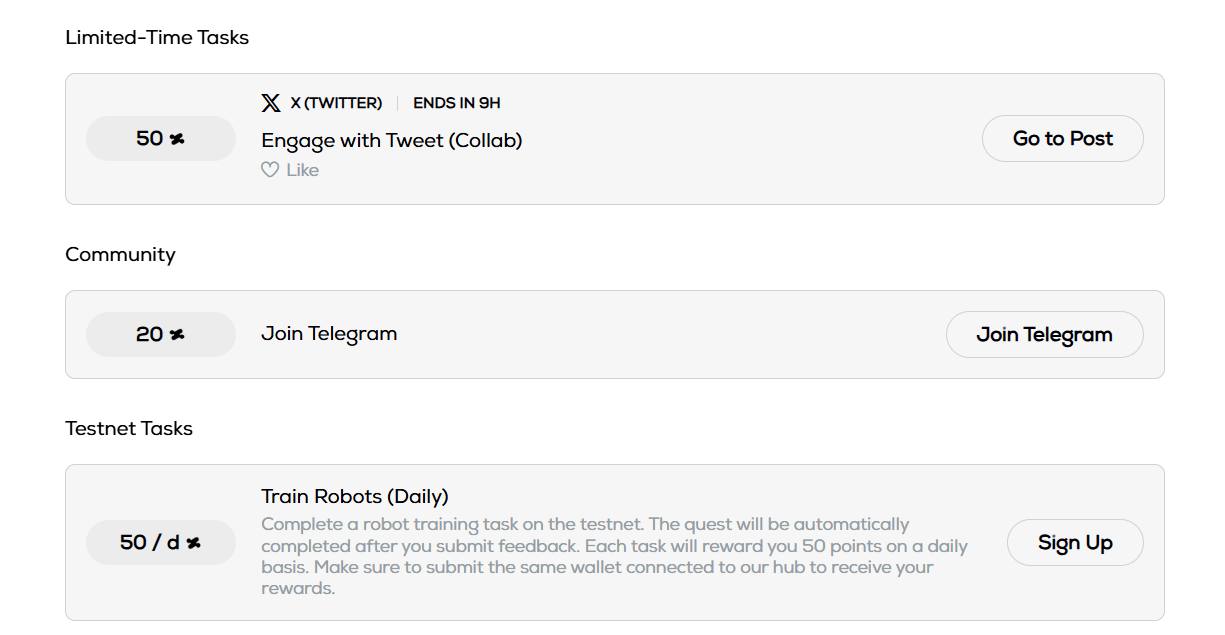Click the points icon in the 50 badge
Screen dimensions: 1225x635
click(x=177, y=139)
